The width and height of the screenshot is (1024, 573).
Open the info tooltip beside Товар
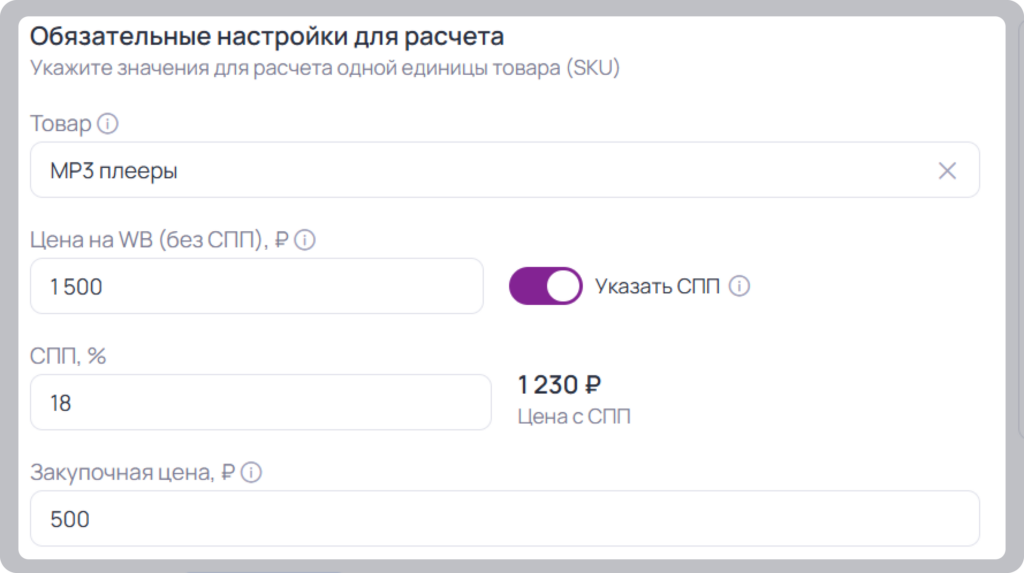[x=108, y=123]
